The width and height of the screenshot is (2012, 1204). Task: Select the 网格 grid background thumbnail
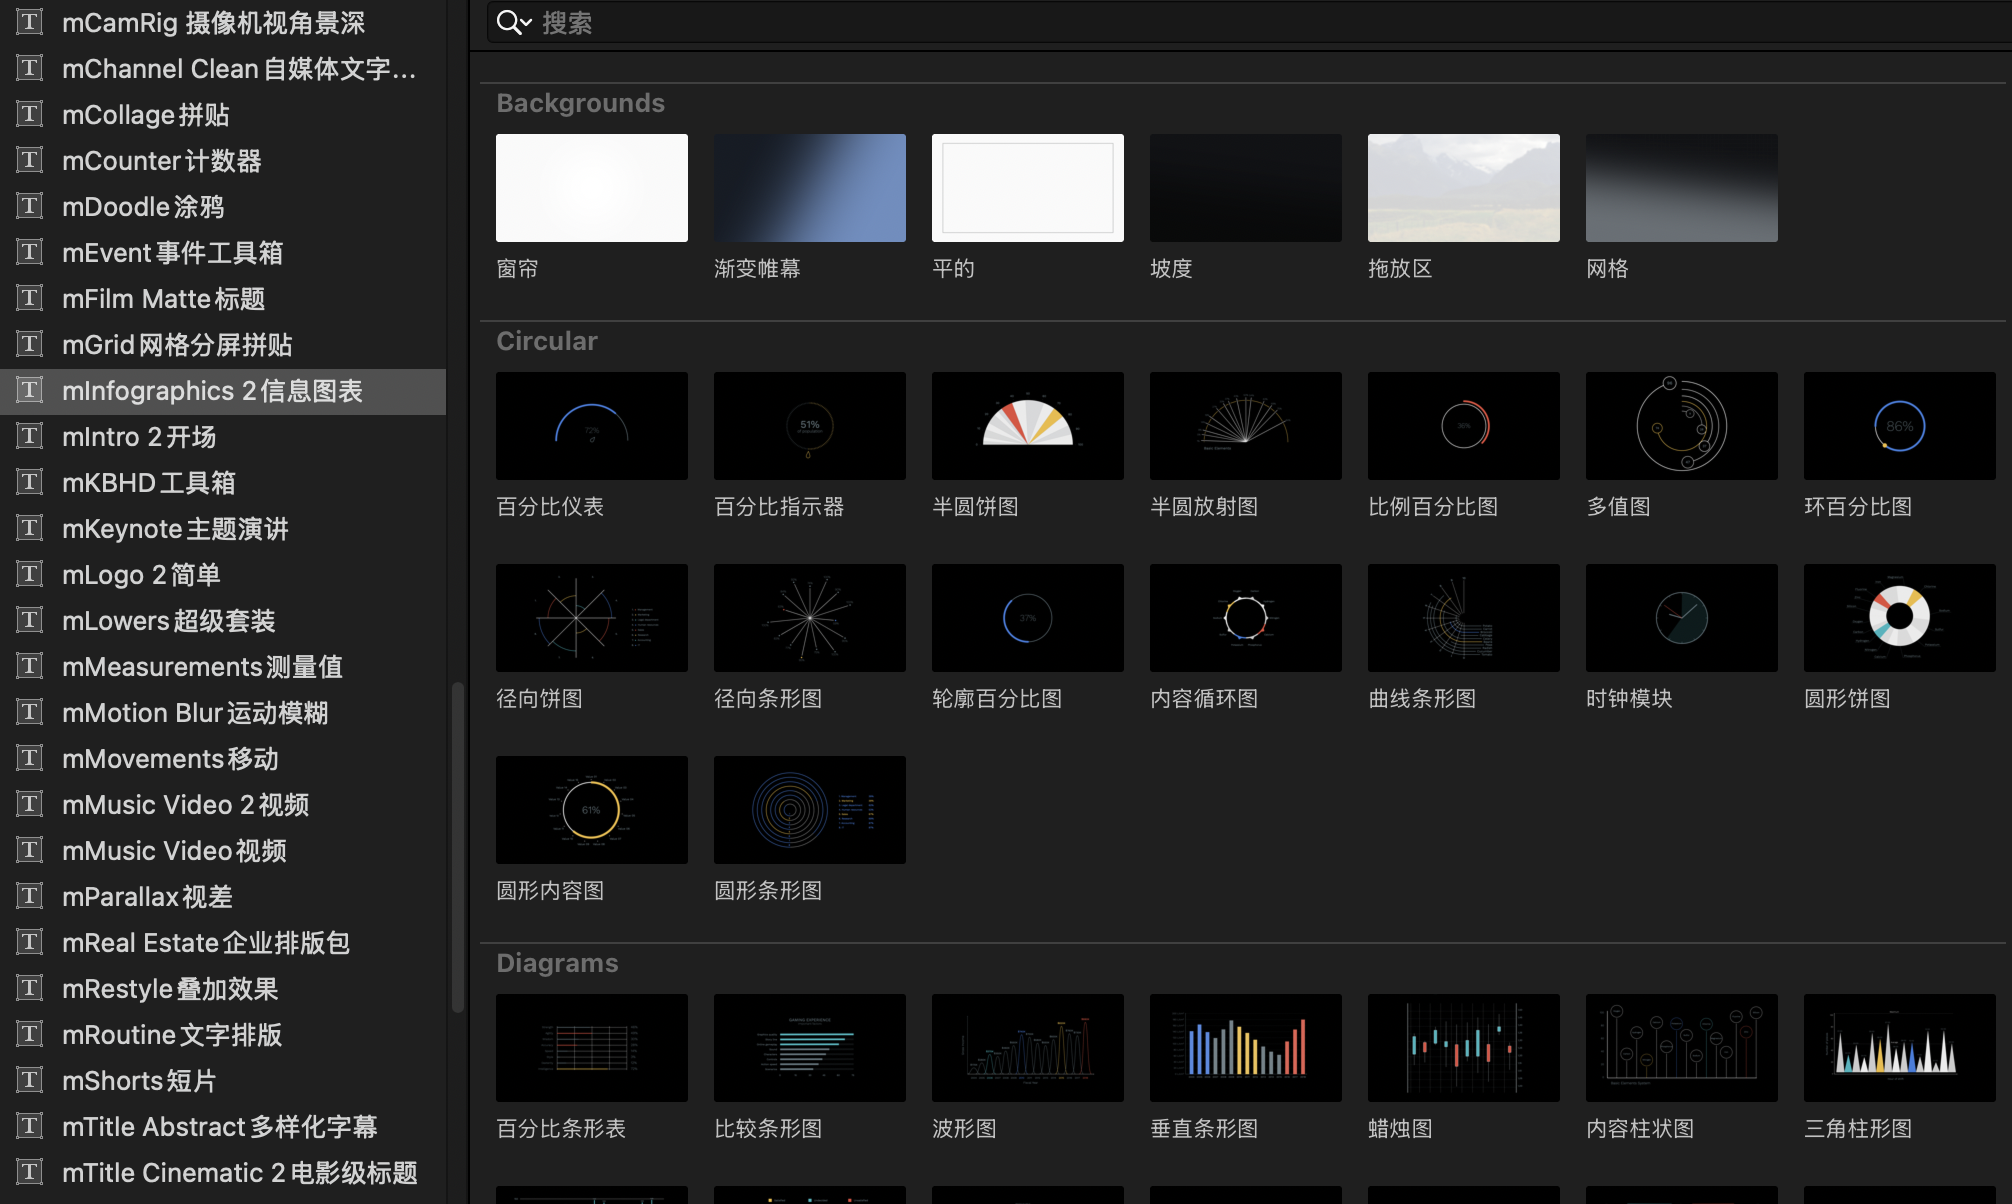[x=1682, y=188]
